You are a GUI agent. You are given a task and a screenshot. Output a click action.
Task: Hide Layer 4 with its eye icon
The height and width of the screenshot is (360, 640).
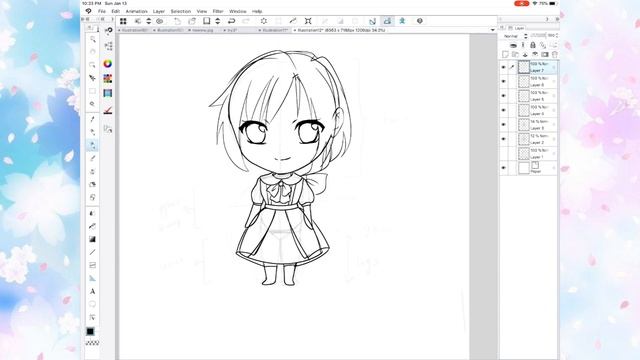point(503,110)
